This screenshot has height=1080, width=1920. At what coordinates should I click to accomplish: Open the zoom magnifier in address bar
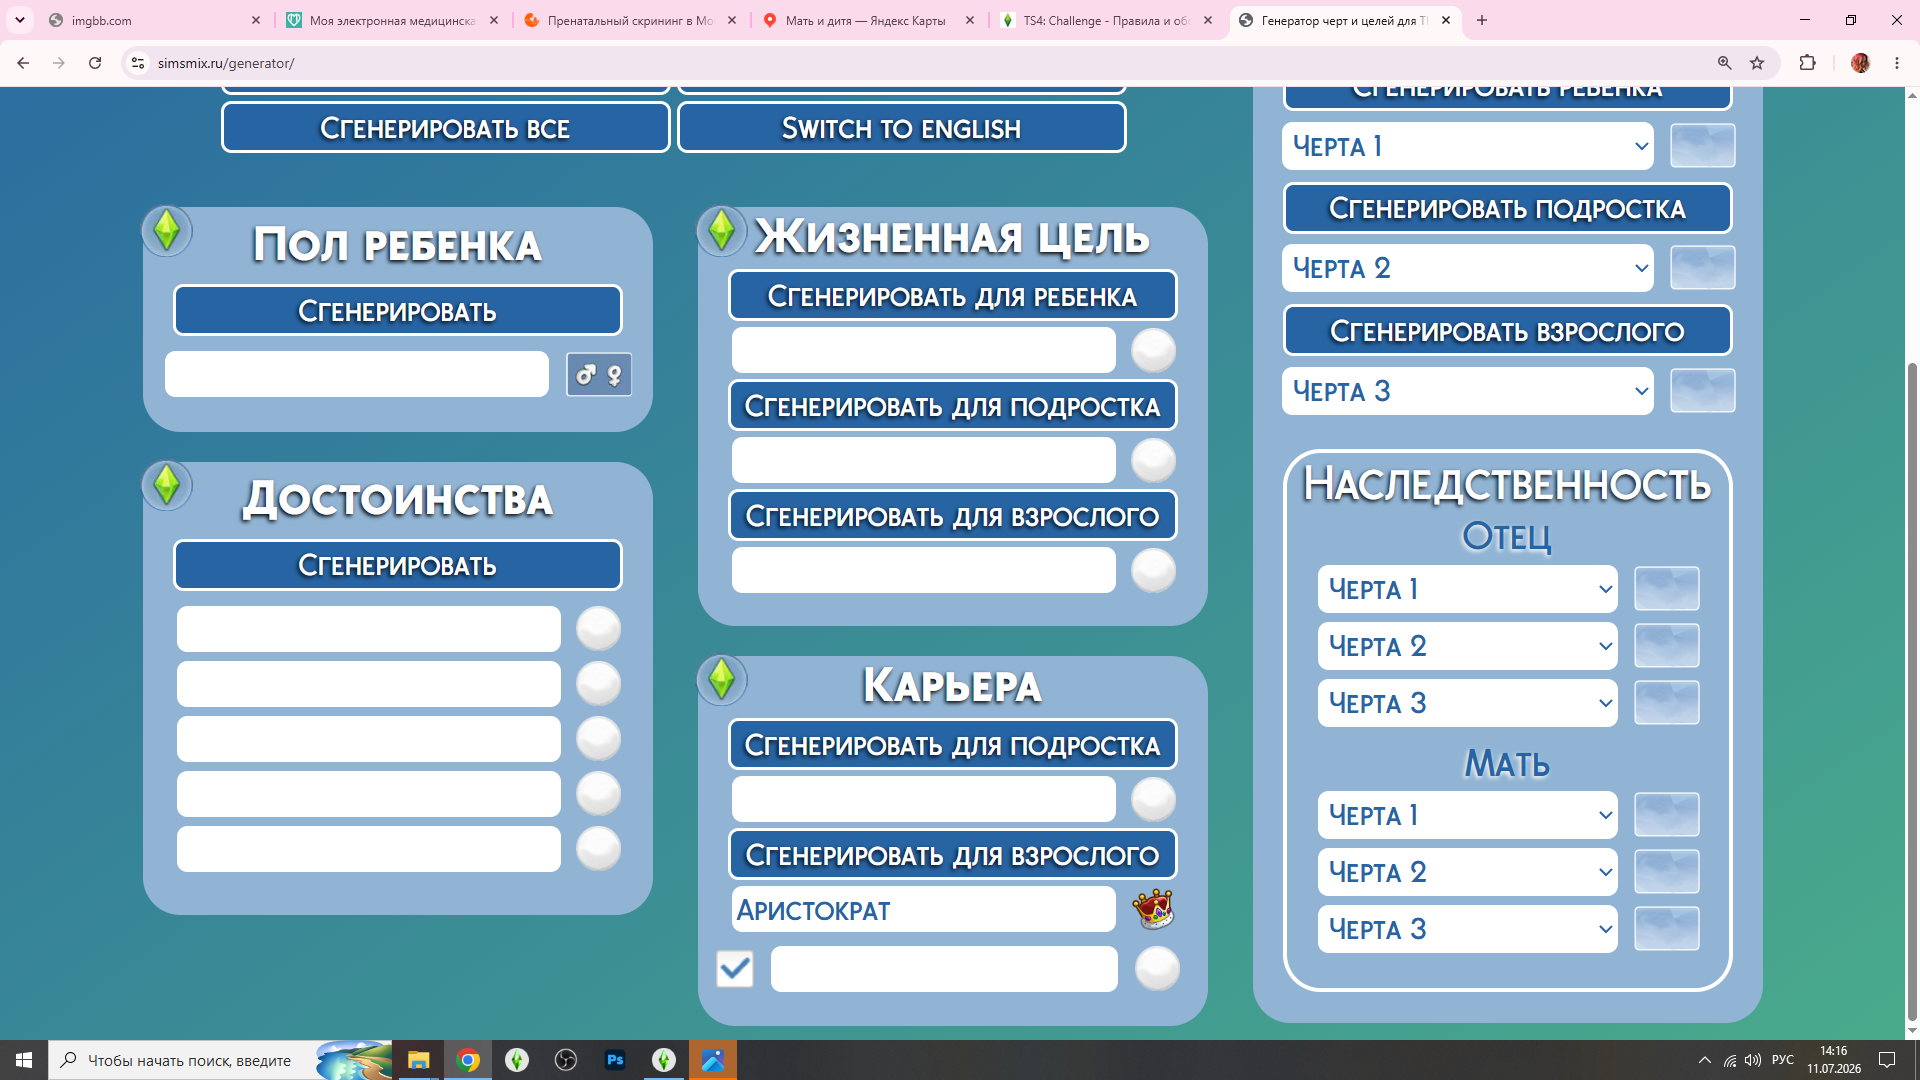[1724, 63]
